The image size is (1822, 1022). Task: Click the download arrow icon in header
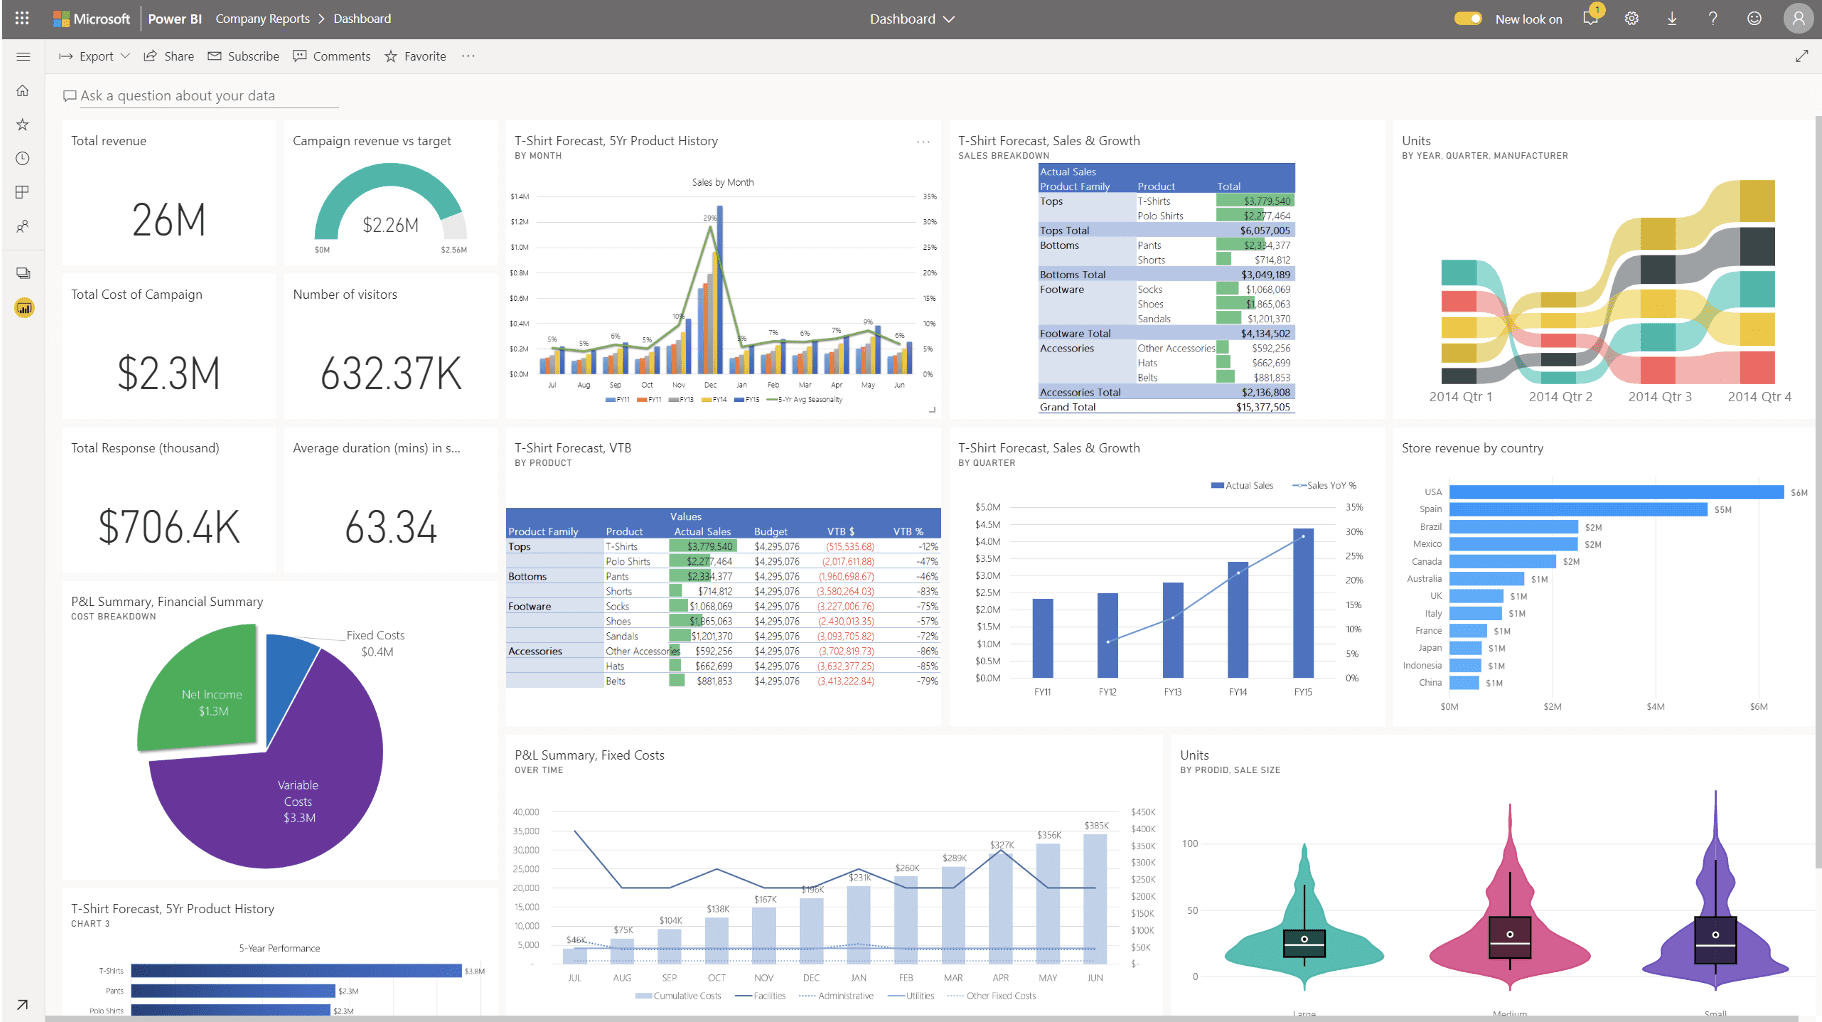[1672, 18]
